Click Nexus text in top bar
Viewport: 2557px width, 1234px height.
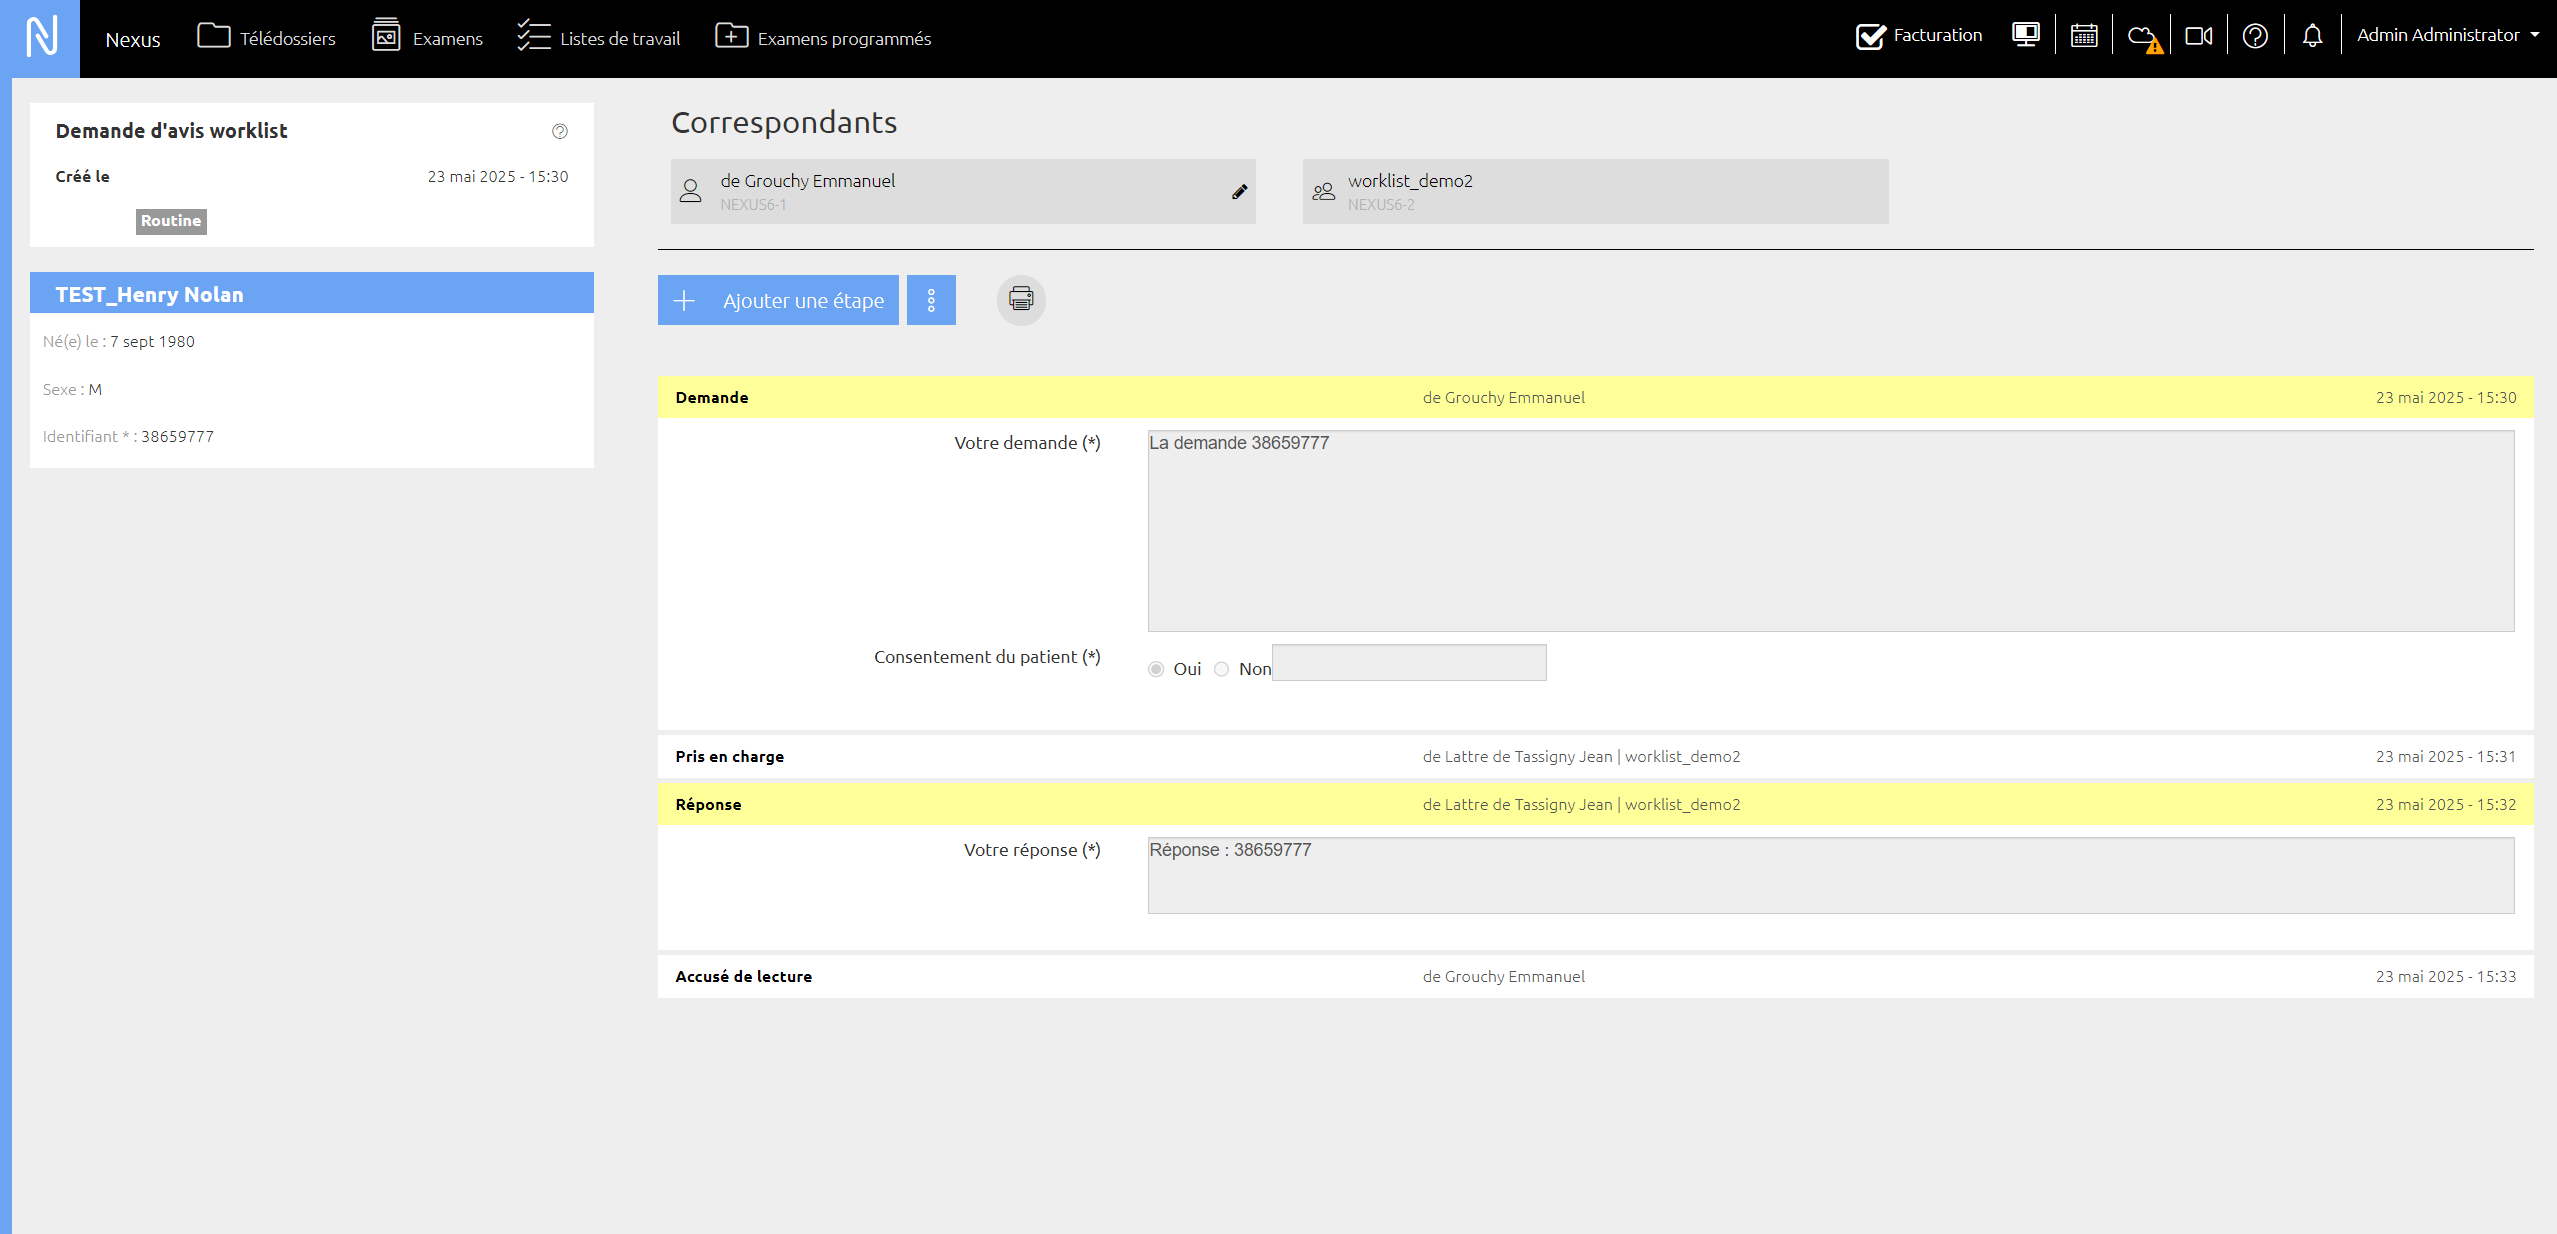tap(133, 39)
